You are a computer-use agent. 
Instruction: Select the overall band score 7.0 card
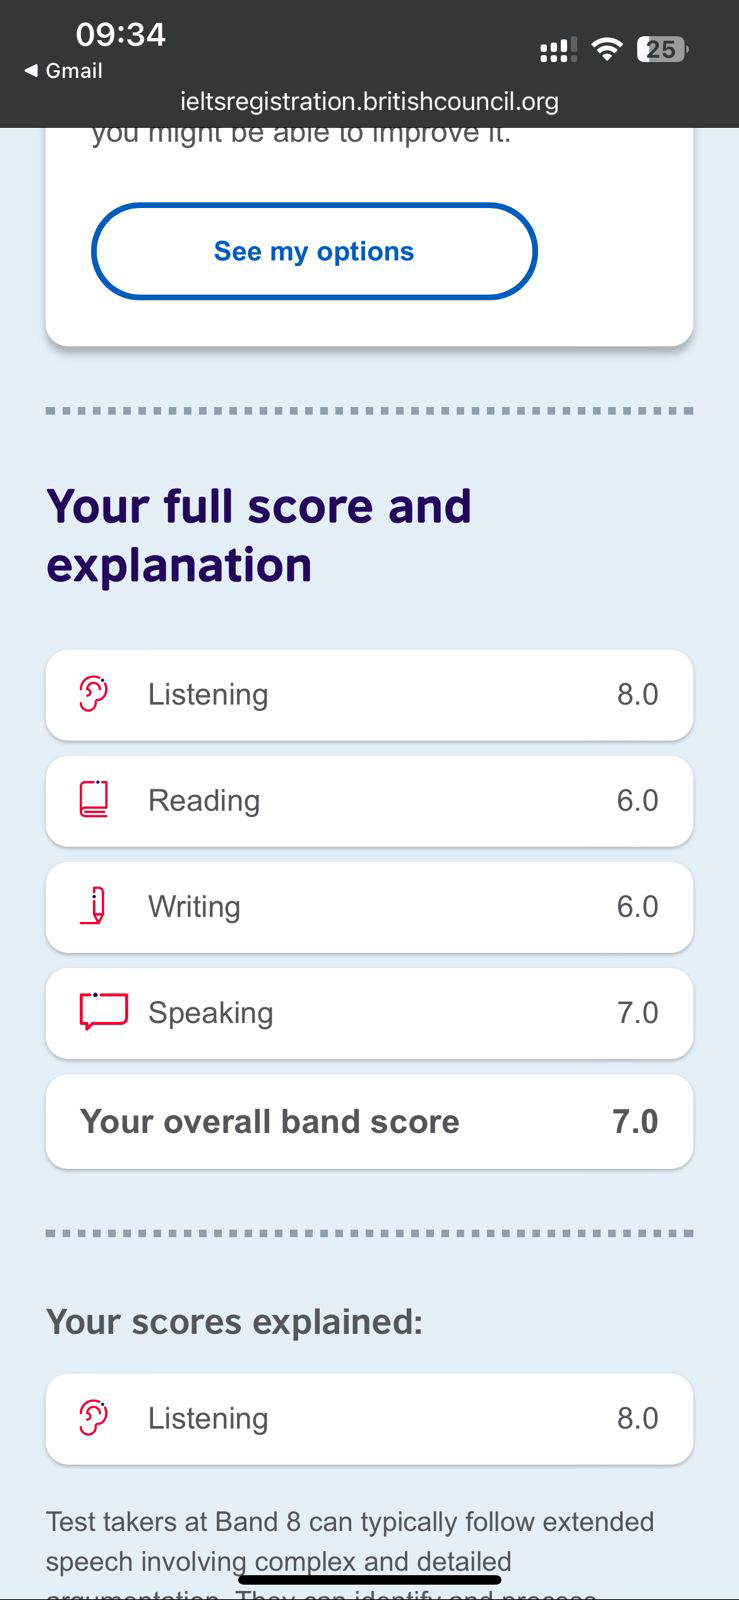(369, 1121)
